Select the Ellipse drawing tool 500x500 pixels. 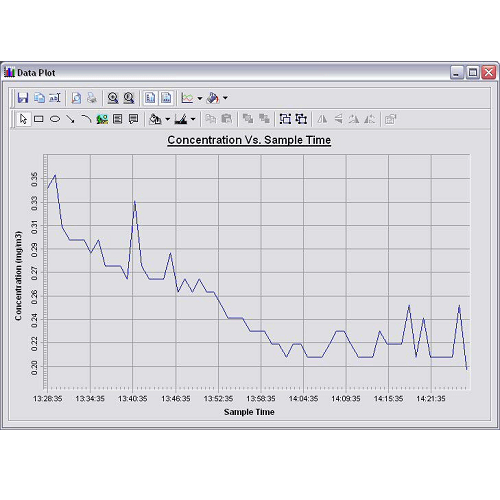[x=55, y=119]
